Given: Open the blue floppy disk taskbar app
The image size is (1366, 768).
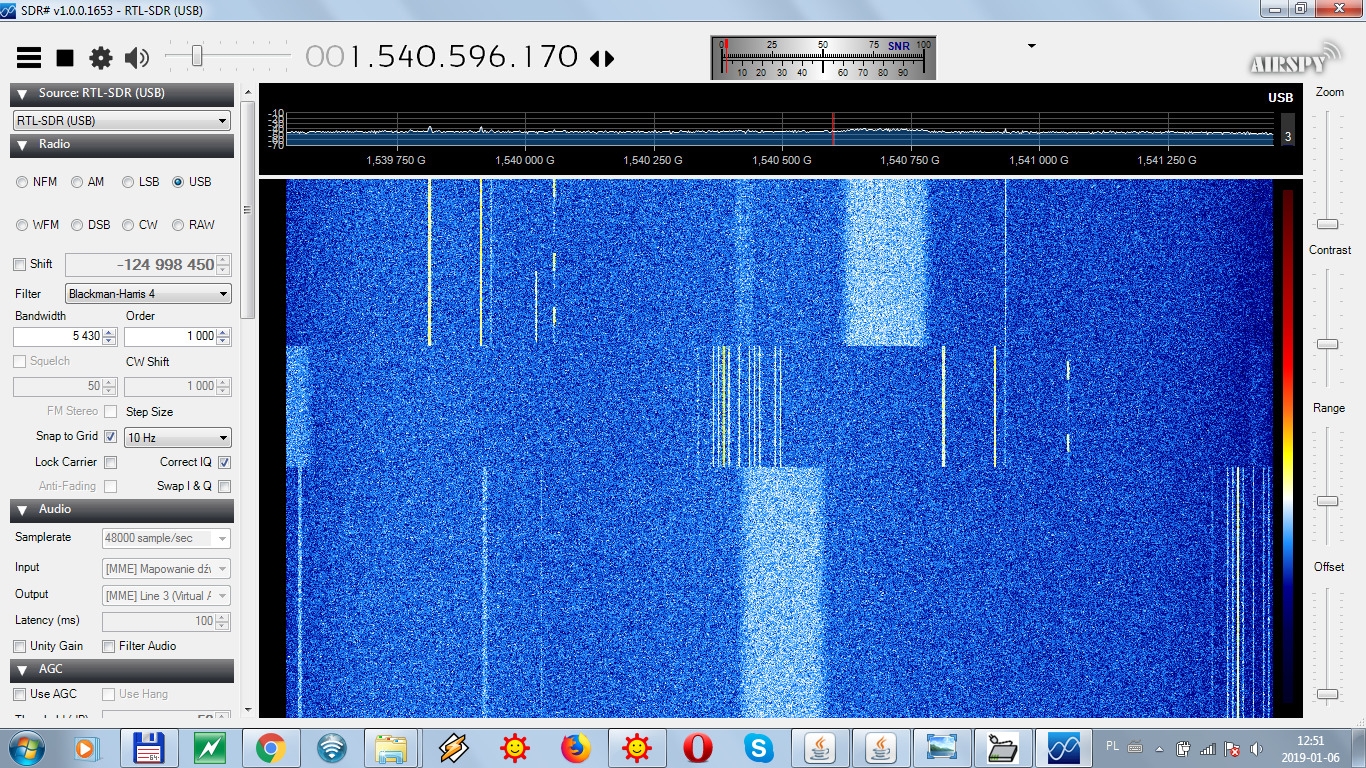Looking at the screenshot, I should 149,747.
